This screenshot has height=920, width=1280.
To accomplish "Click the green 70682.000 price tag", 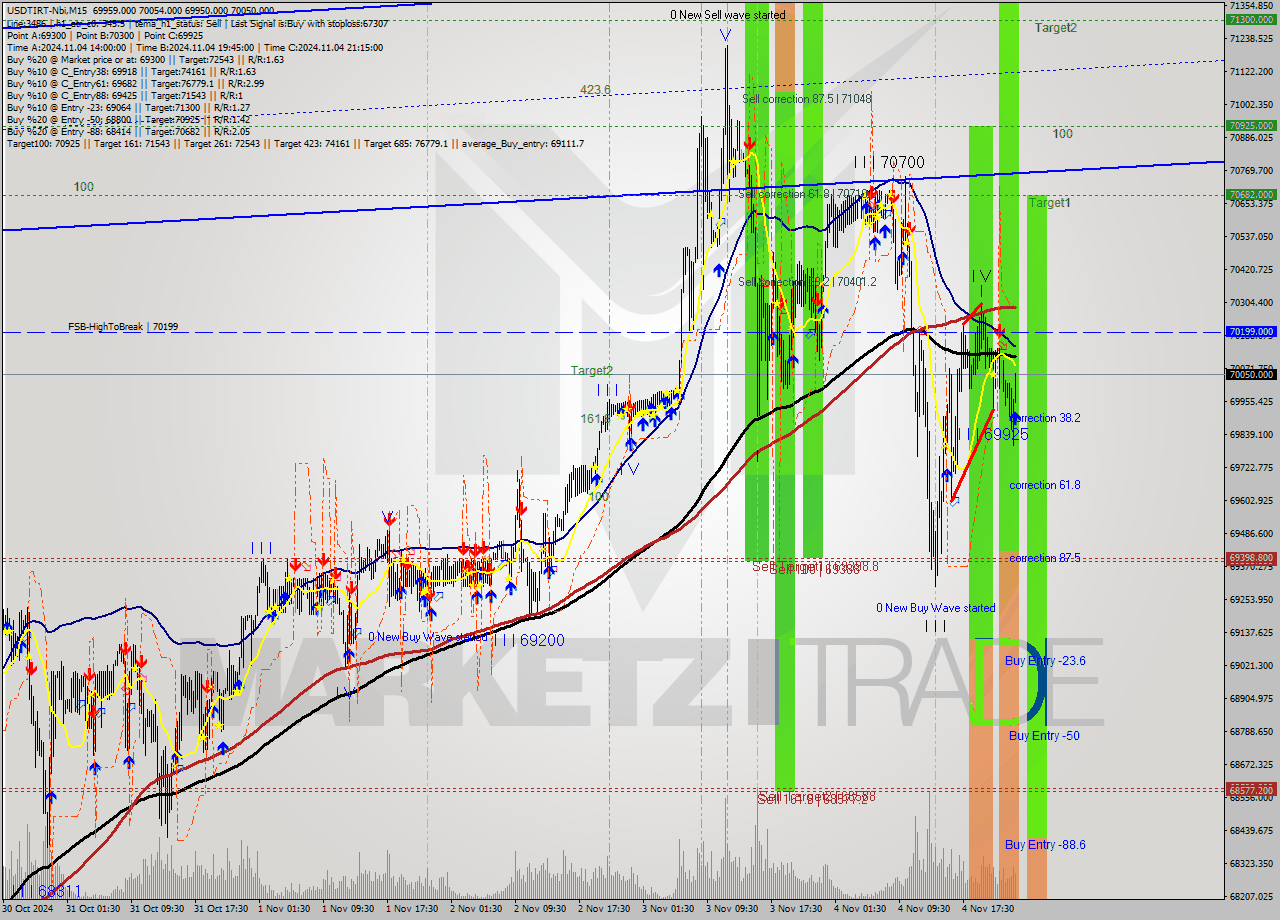I will pos(1251,195).
